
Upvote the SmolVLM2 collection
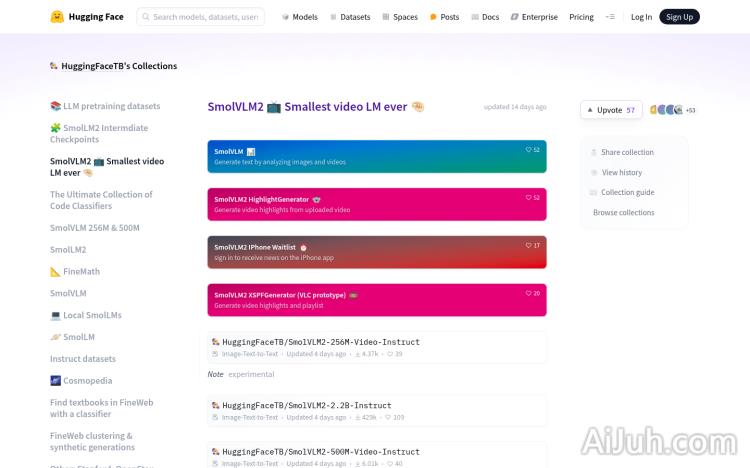[611, 110]
